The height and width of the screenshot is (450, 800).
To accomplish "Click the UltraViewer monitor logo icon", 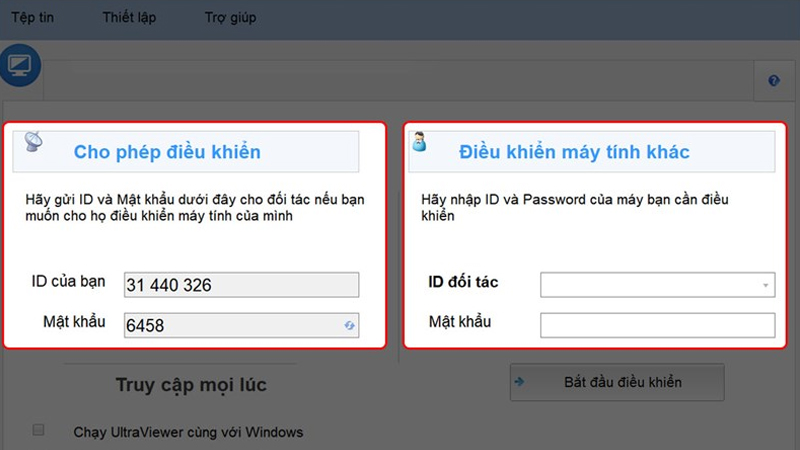I will tap(19, 66).
